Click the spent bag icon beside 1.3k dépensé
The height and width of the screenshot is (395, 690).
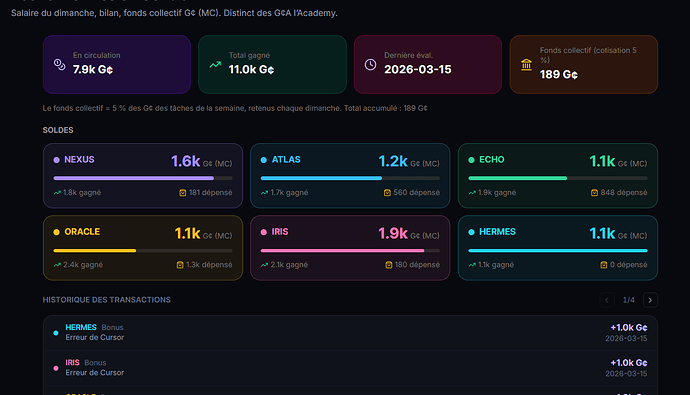(x=180, y=265)
